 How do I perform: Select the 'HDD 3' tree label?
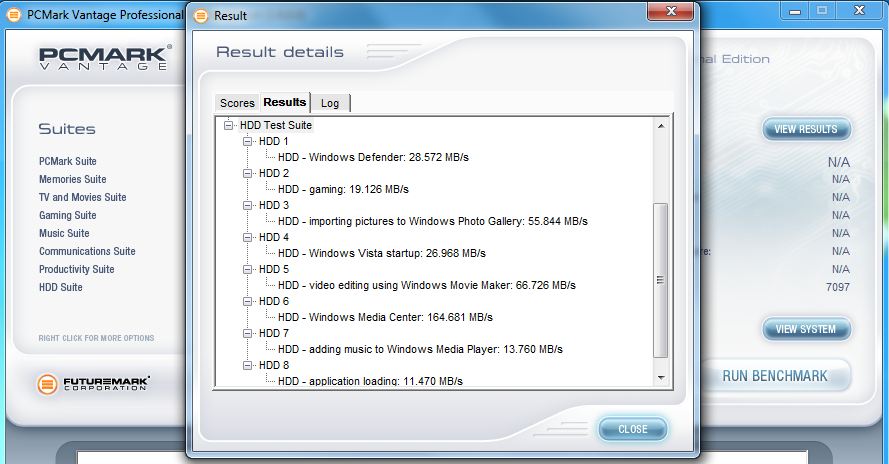tap(274, 205)
